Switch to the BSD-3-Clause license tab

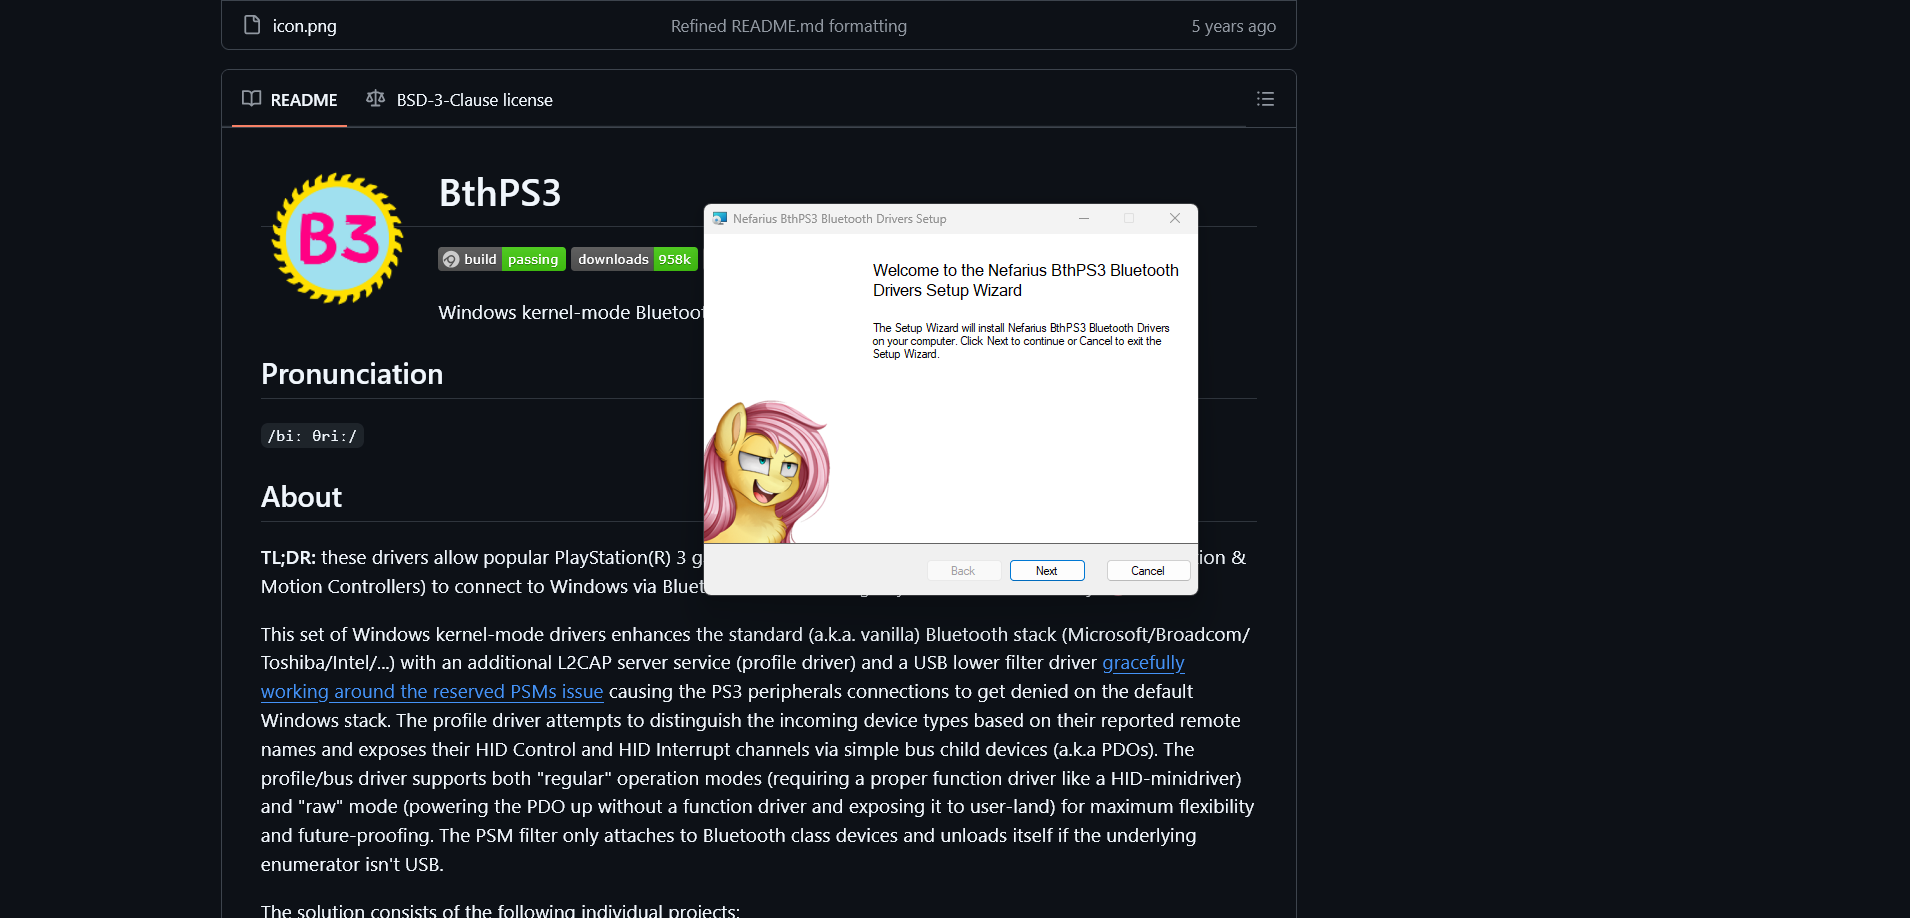click(460, 99)
